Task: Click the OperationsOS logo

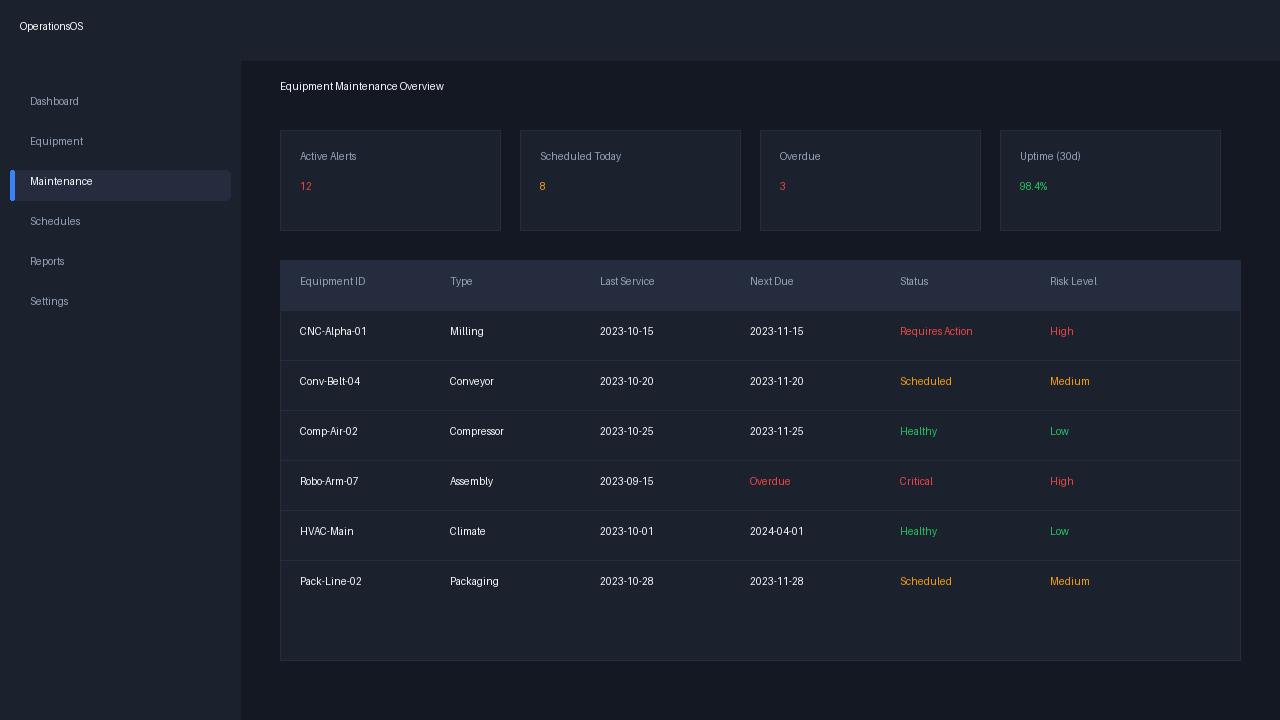Action: 51,26
